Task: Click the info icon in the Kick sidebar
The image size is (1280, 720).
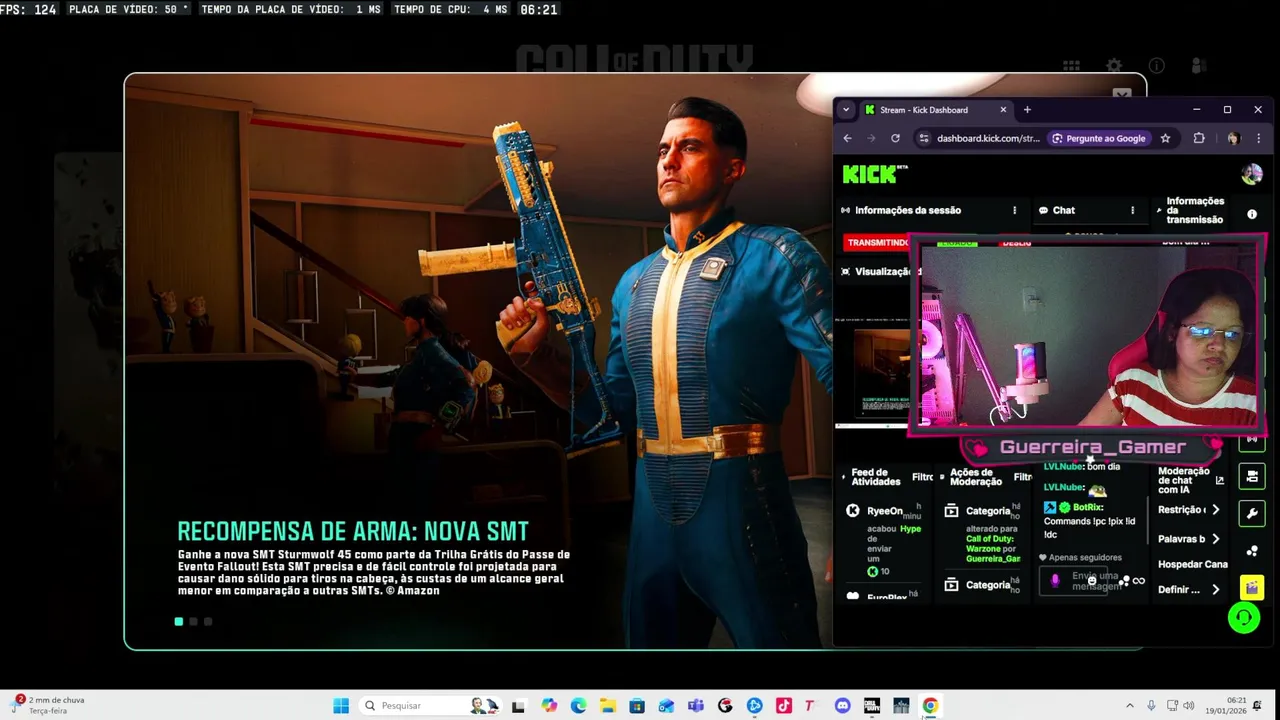Action: pos(1252,214)
